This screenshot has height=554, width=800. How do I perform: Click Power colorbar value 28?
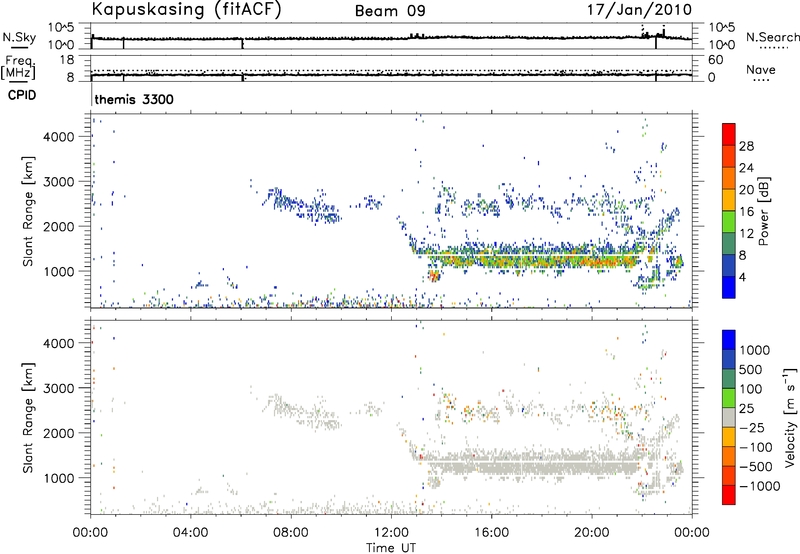click(746, 146)
